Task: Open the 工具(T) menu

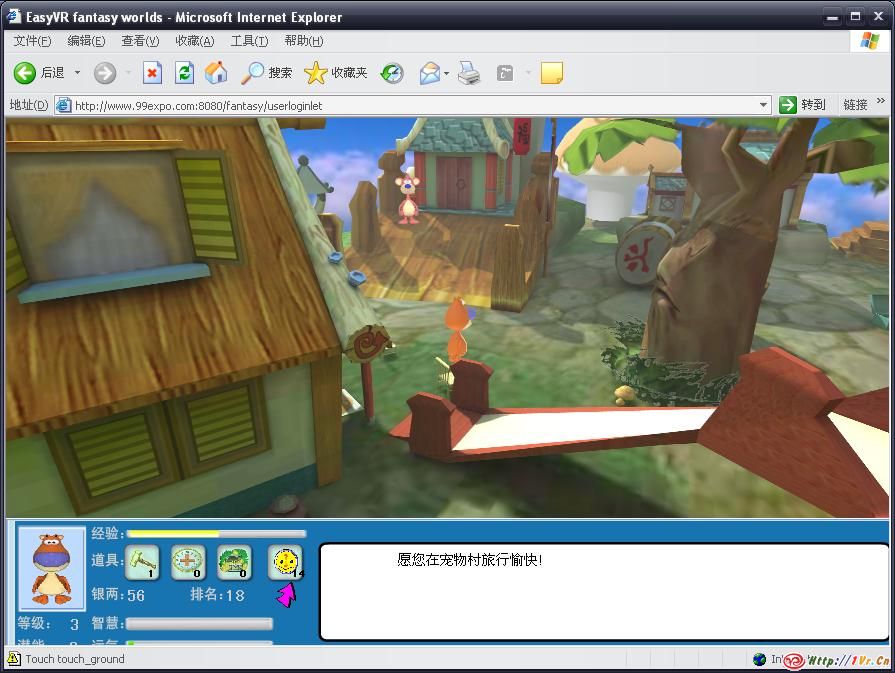Action: tap(249, 41)
